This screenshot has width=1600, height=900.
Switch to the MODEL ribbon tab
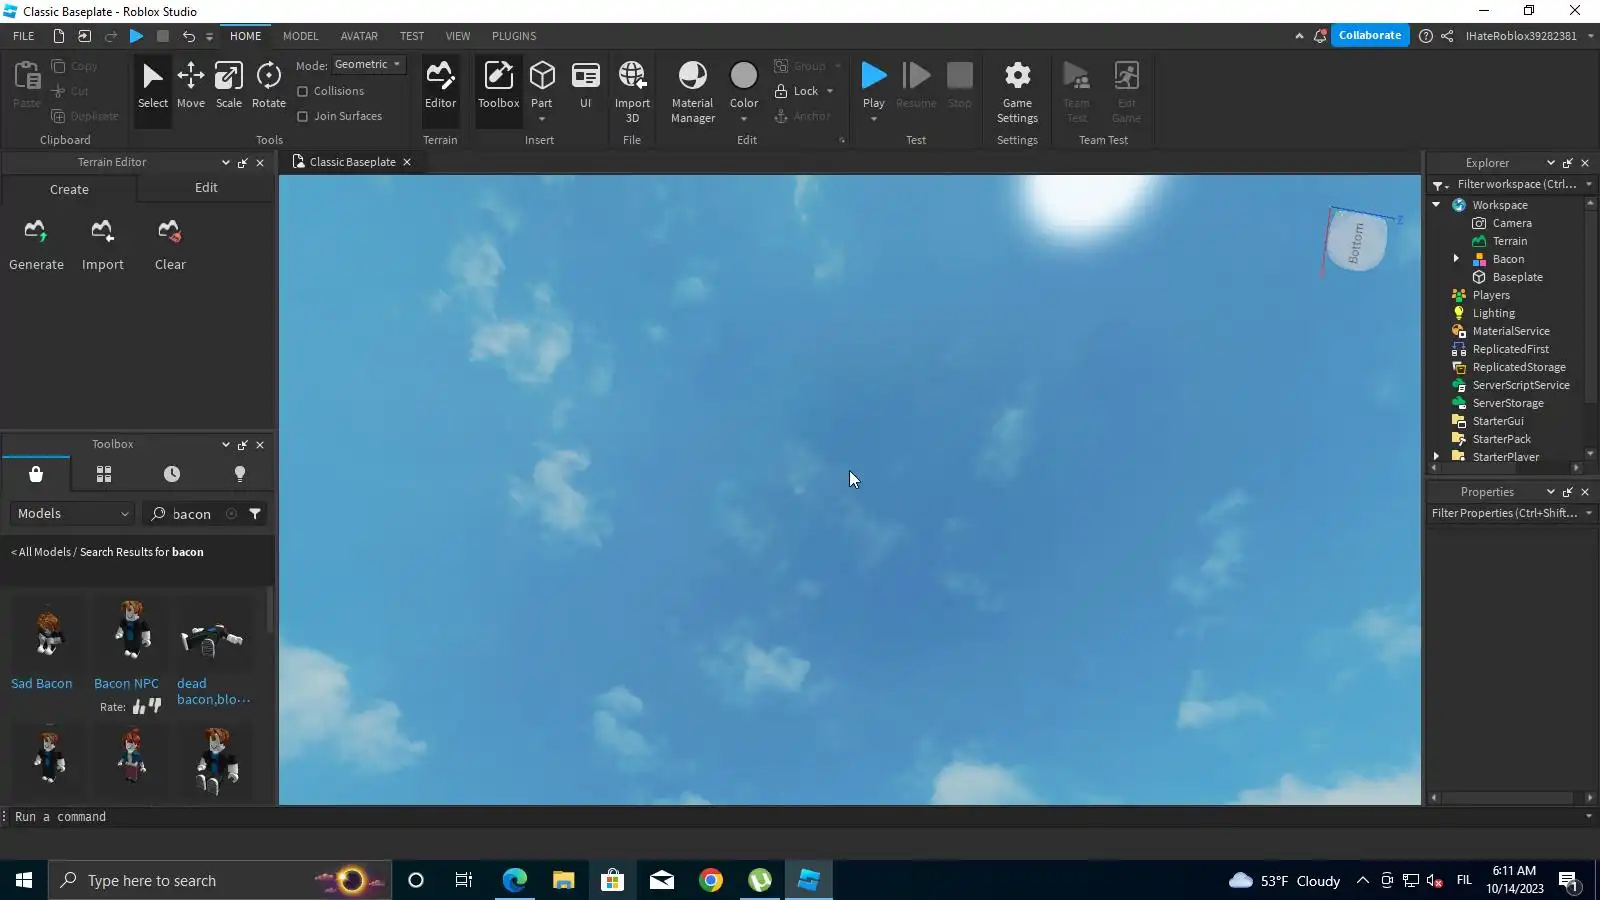300,36
